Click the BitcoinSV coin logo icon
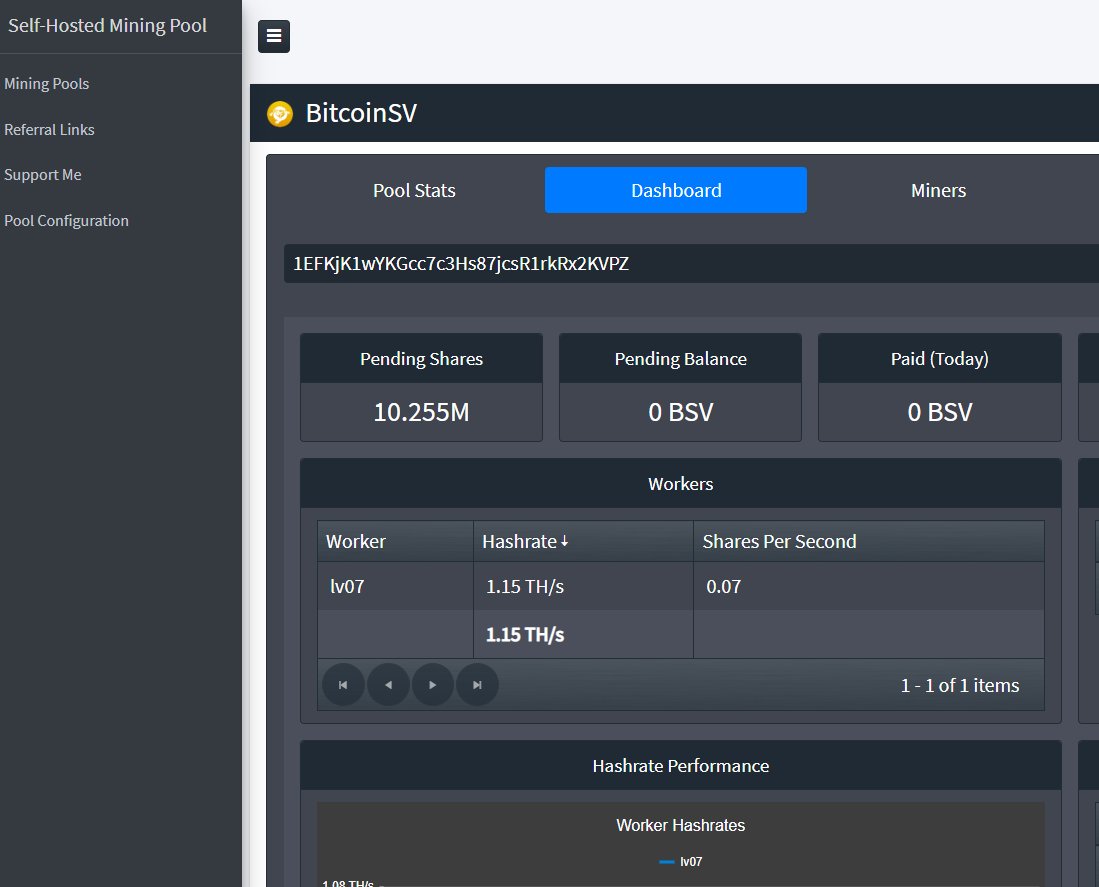Viewport: 1099px width, 887px height. click(x=280, y=114)
